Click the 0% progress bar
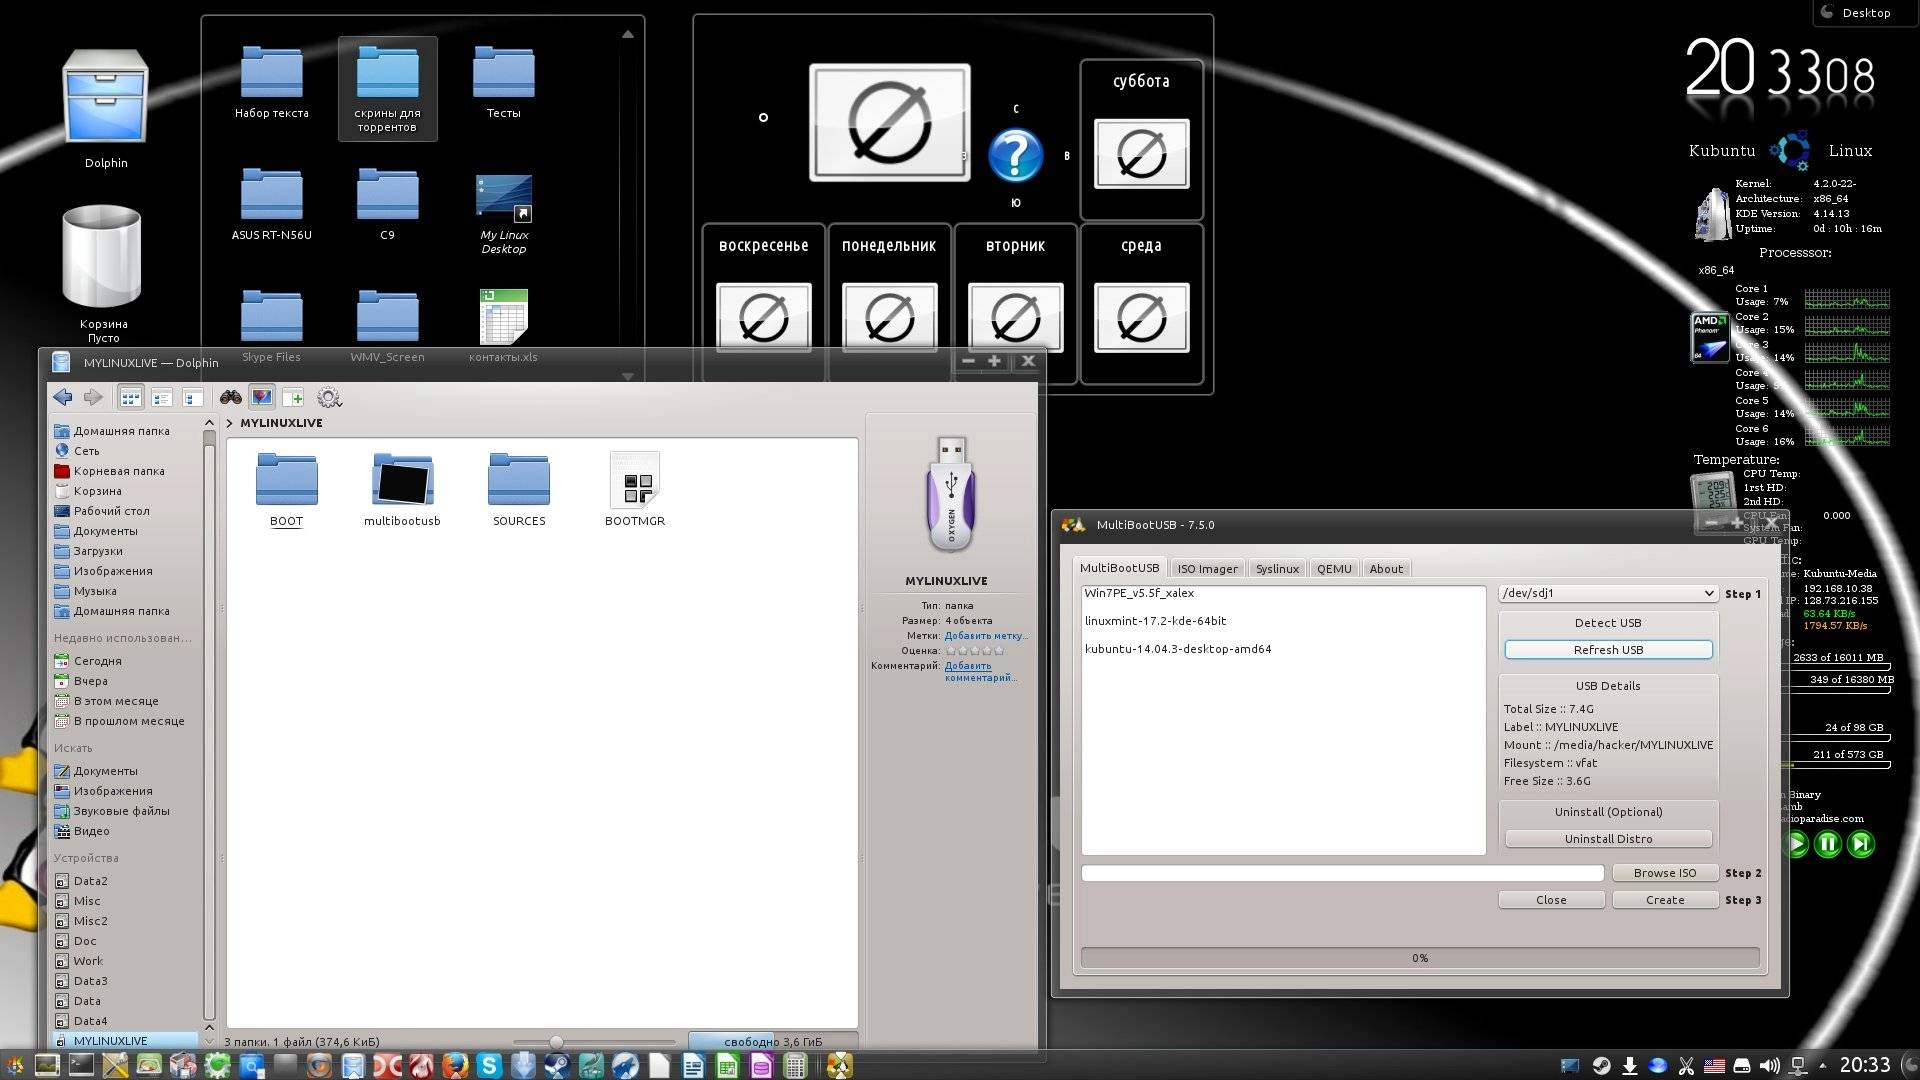 [1420, 958]
